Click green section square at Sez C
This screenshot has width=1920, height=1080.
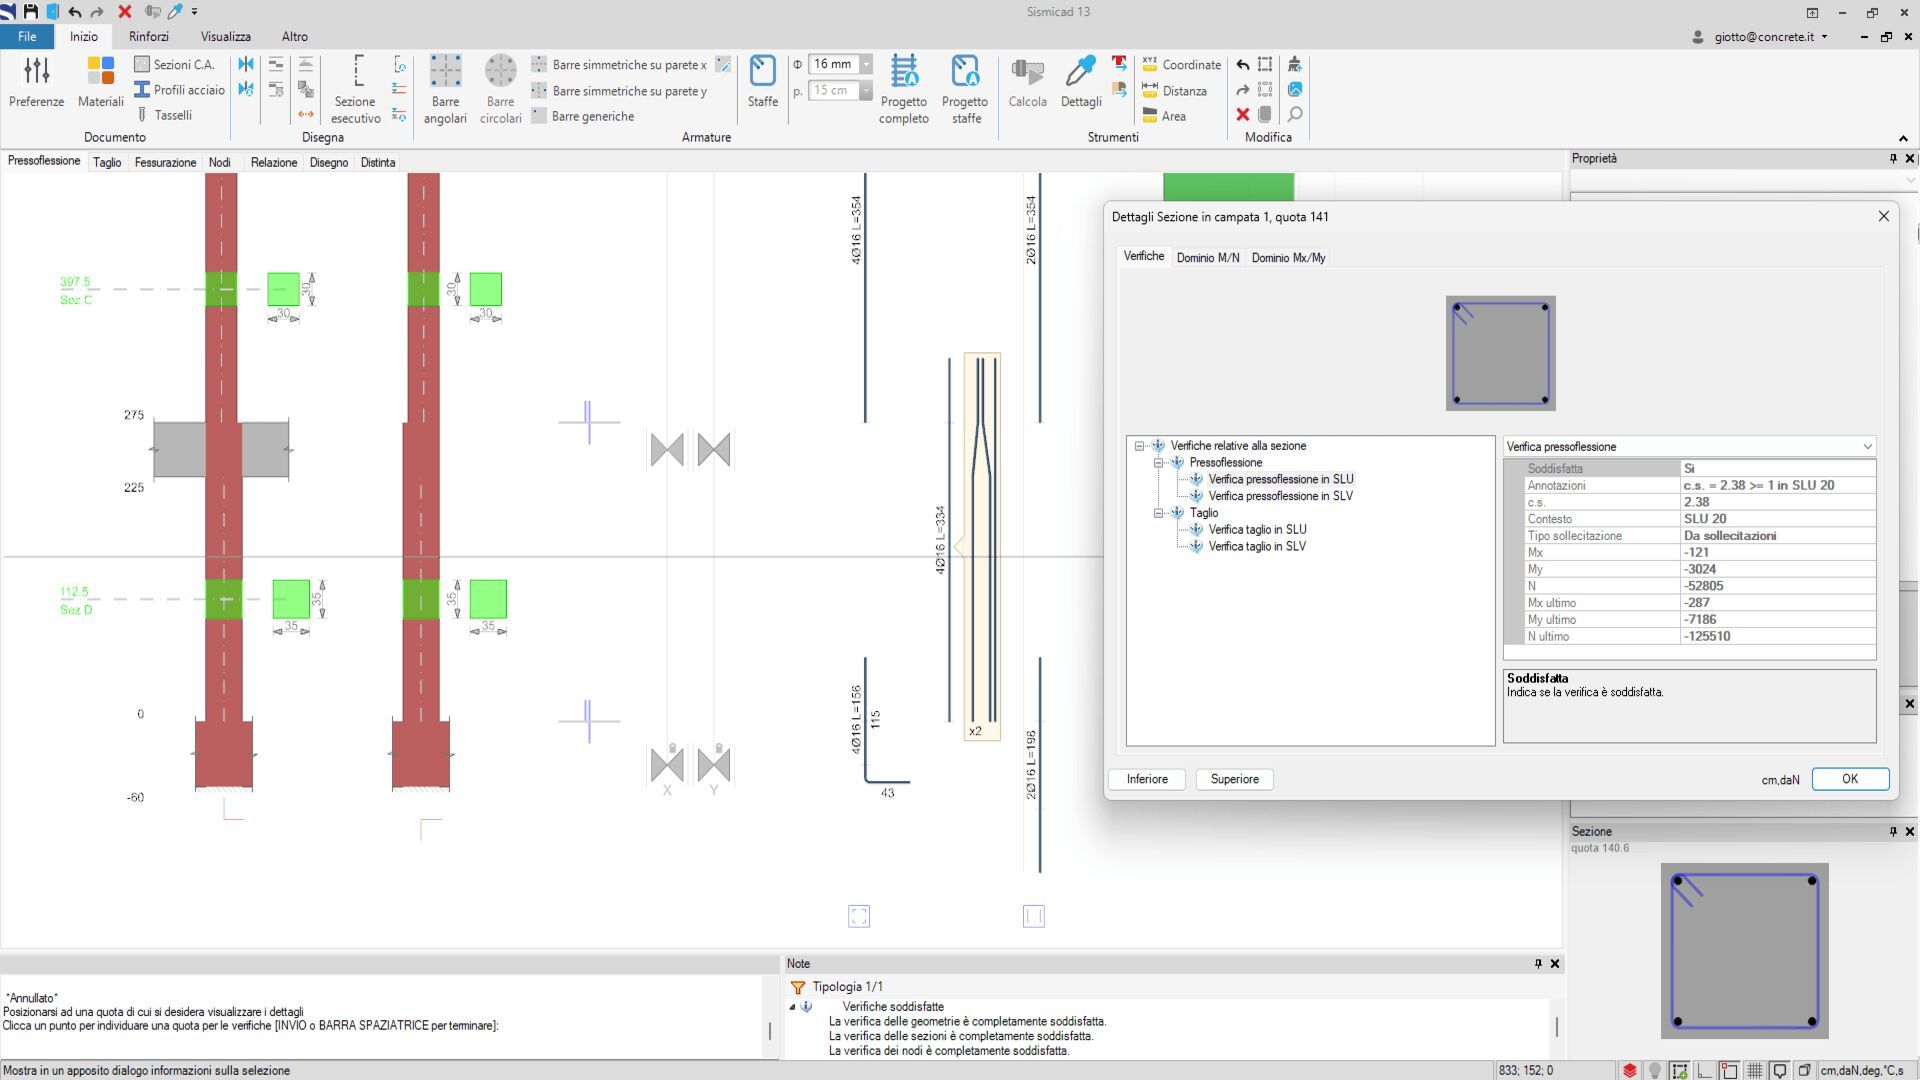click(283, 289)
